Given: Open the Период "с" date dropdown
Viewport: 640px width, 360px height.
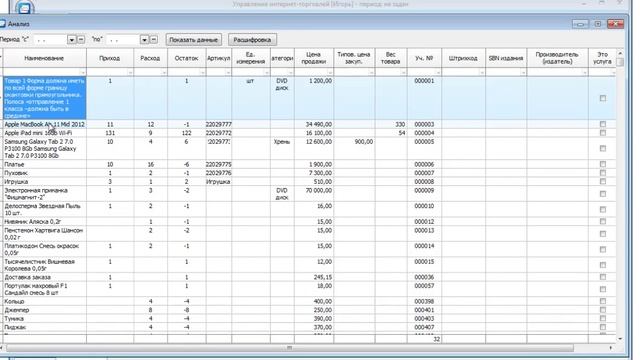Looking at the screenshot, I should [x=71, y=40].
